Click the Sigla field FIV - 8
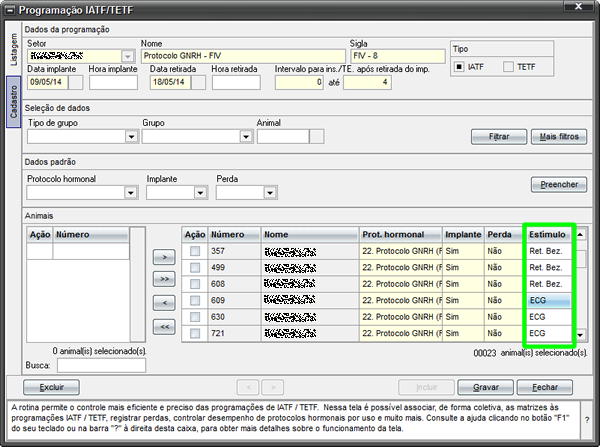This screenshot has width=600, height=447. [x=398, y=56]
